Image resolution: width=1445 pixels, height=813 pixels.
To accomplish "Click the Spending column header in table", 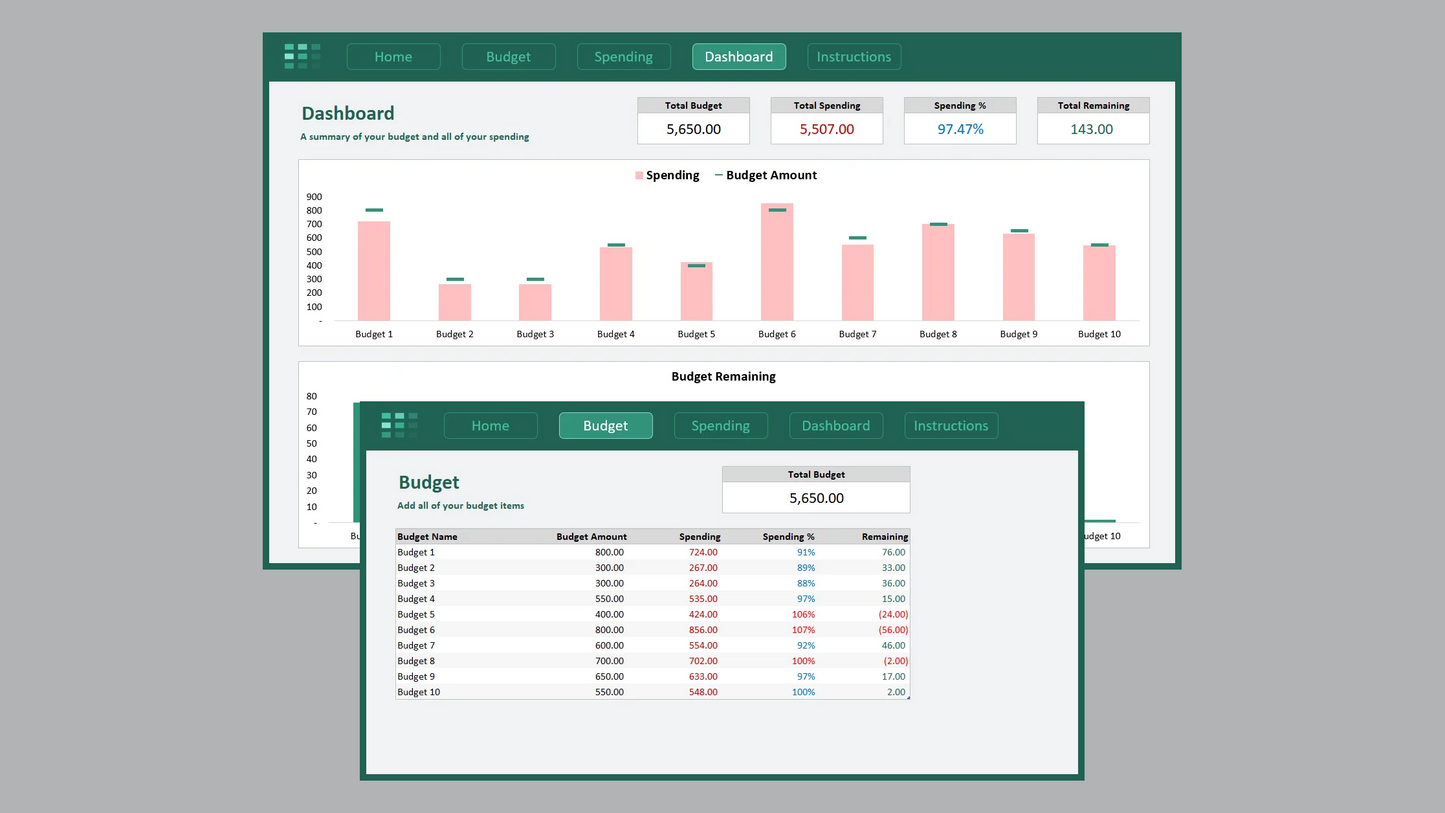I will (700, 537).
